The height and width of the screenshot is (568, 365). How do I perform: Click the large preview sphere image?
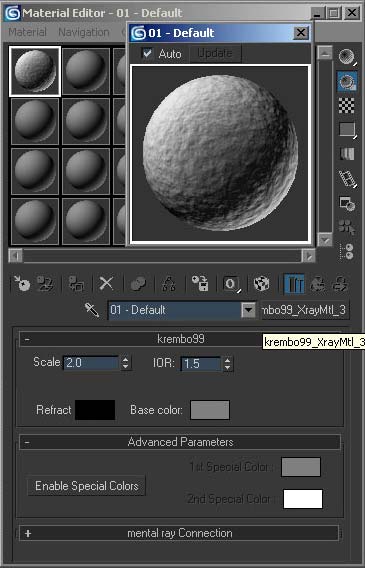click(220, 153)
